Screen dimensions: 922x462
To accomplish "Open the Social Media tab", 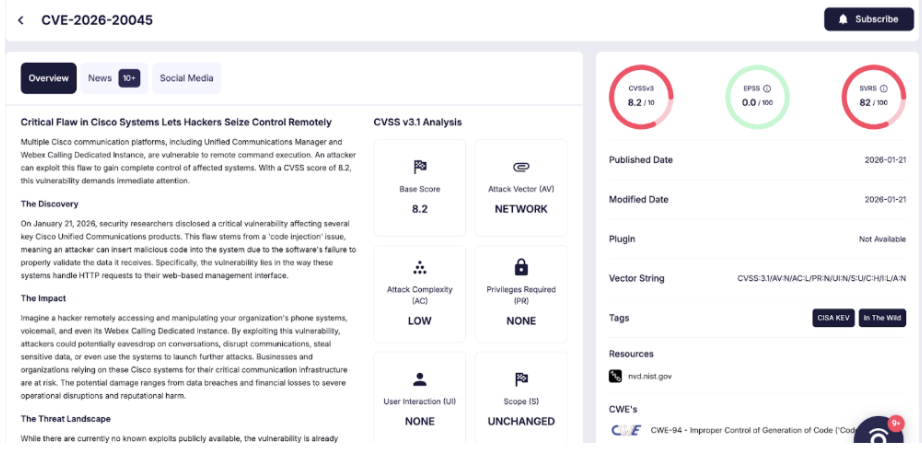I will coord(186,78).
